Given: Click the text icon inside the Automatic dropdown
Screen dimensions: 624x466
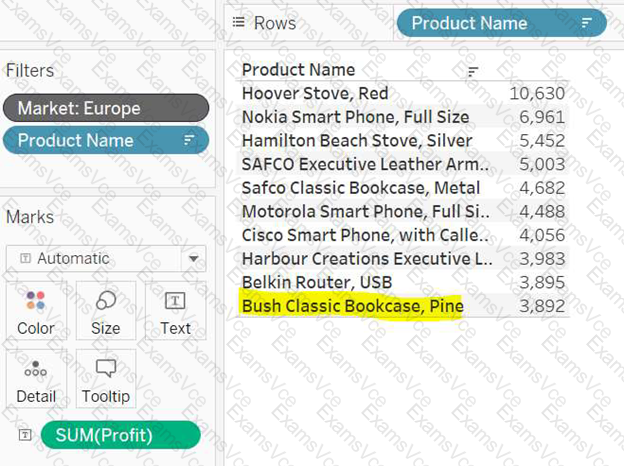Looking at the screenshot, I should point(25,258).
